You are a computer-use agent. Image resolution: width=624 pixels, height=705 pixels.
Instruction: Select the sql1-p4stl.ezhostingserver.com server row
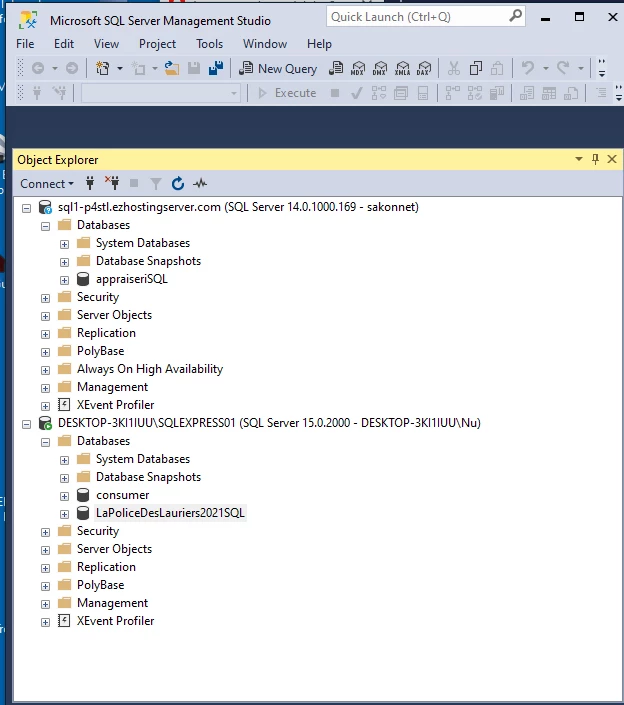point(238,207)
